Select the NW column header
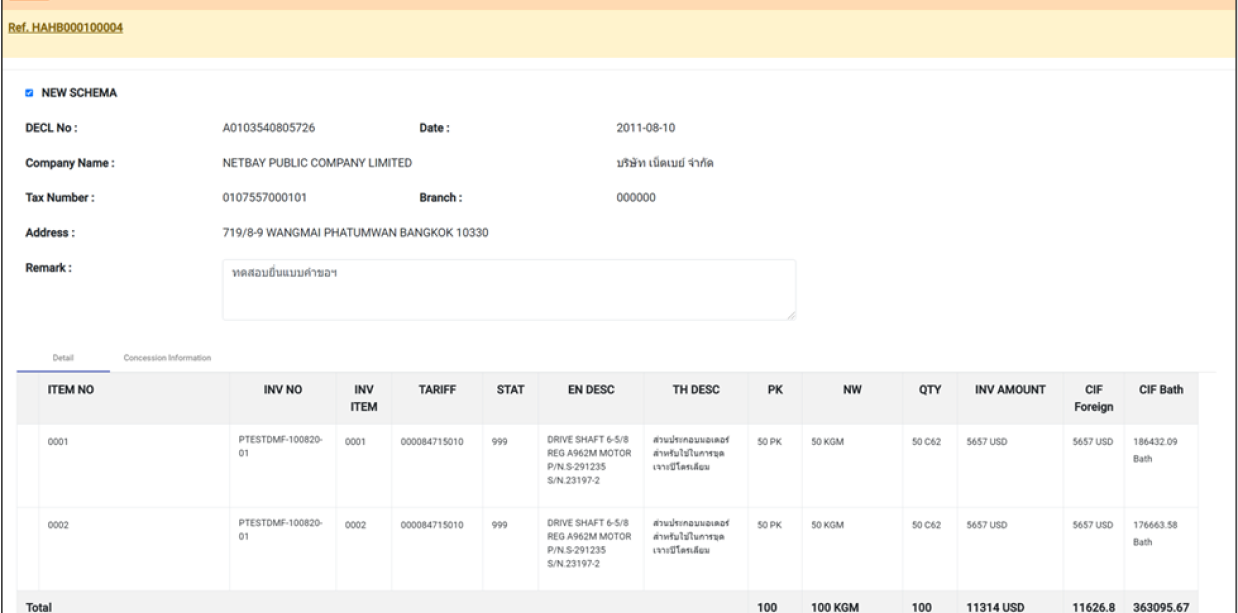This screenshot has width=1238, height=613. pyautogui.click(x=852, y=391)
